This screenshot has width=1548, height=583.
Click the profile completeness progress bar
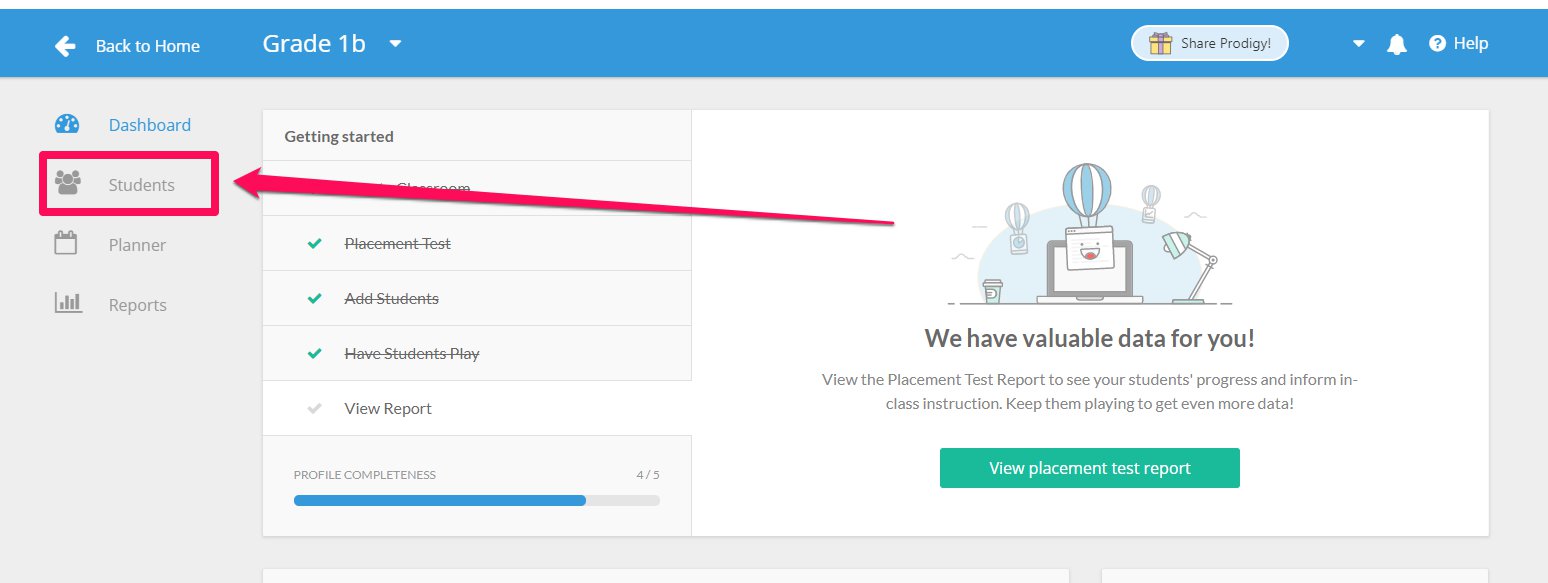(x=477, y=500)
